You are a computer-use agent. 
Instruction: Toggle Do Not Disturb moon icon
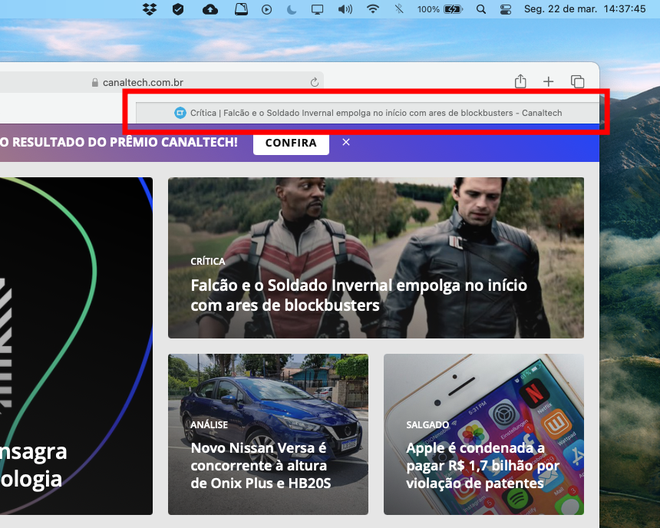click(x=291, y=9)
